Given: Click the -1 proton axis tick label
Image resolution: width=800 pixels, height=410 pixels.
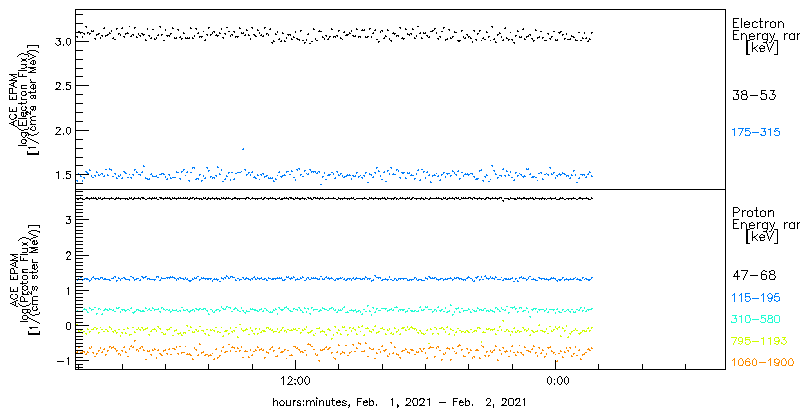Looking at the screenshot, I should (x=65, y=360).
